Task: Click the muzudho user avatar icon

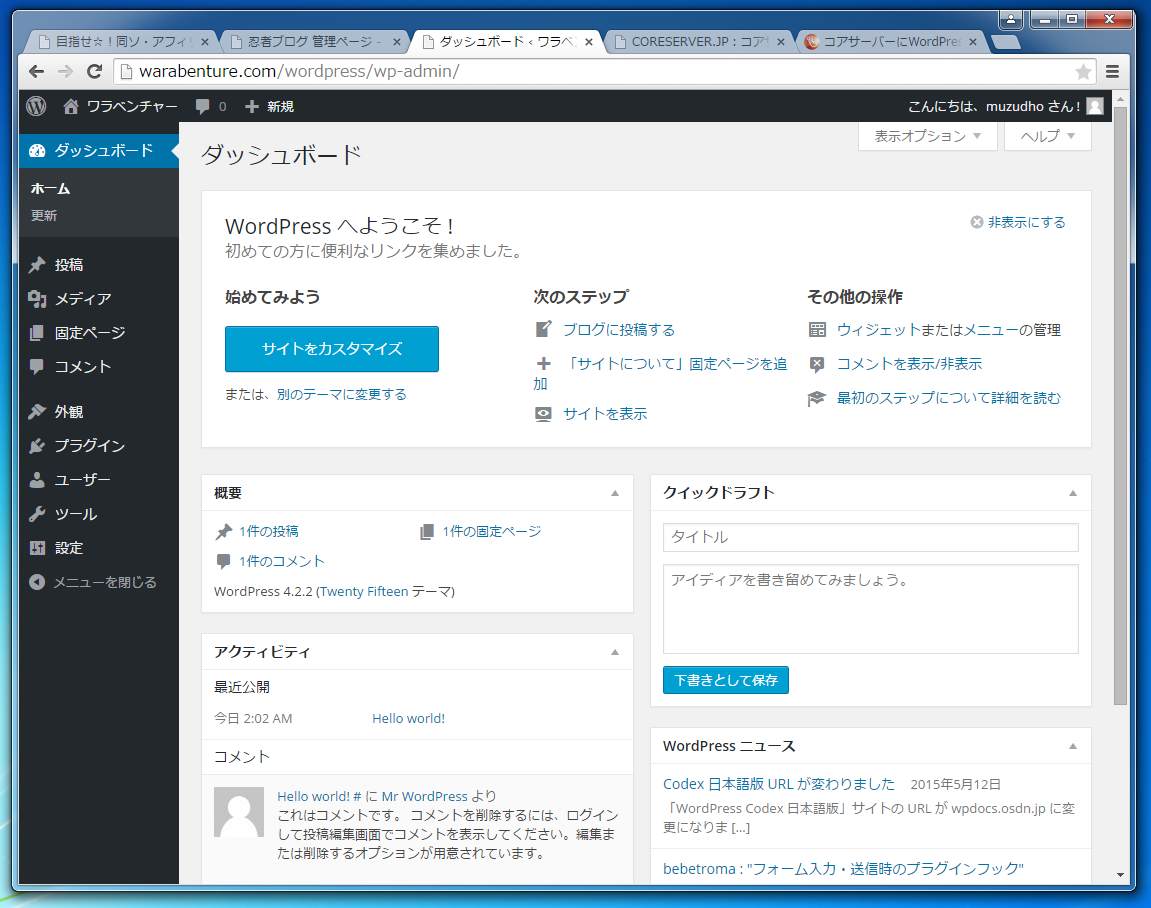Action: [1095, 106]
